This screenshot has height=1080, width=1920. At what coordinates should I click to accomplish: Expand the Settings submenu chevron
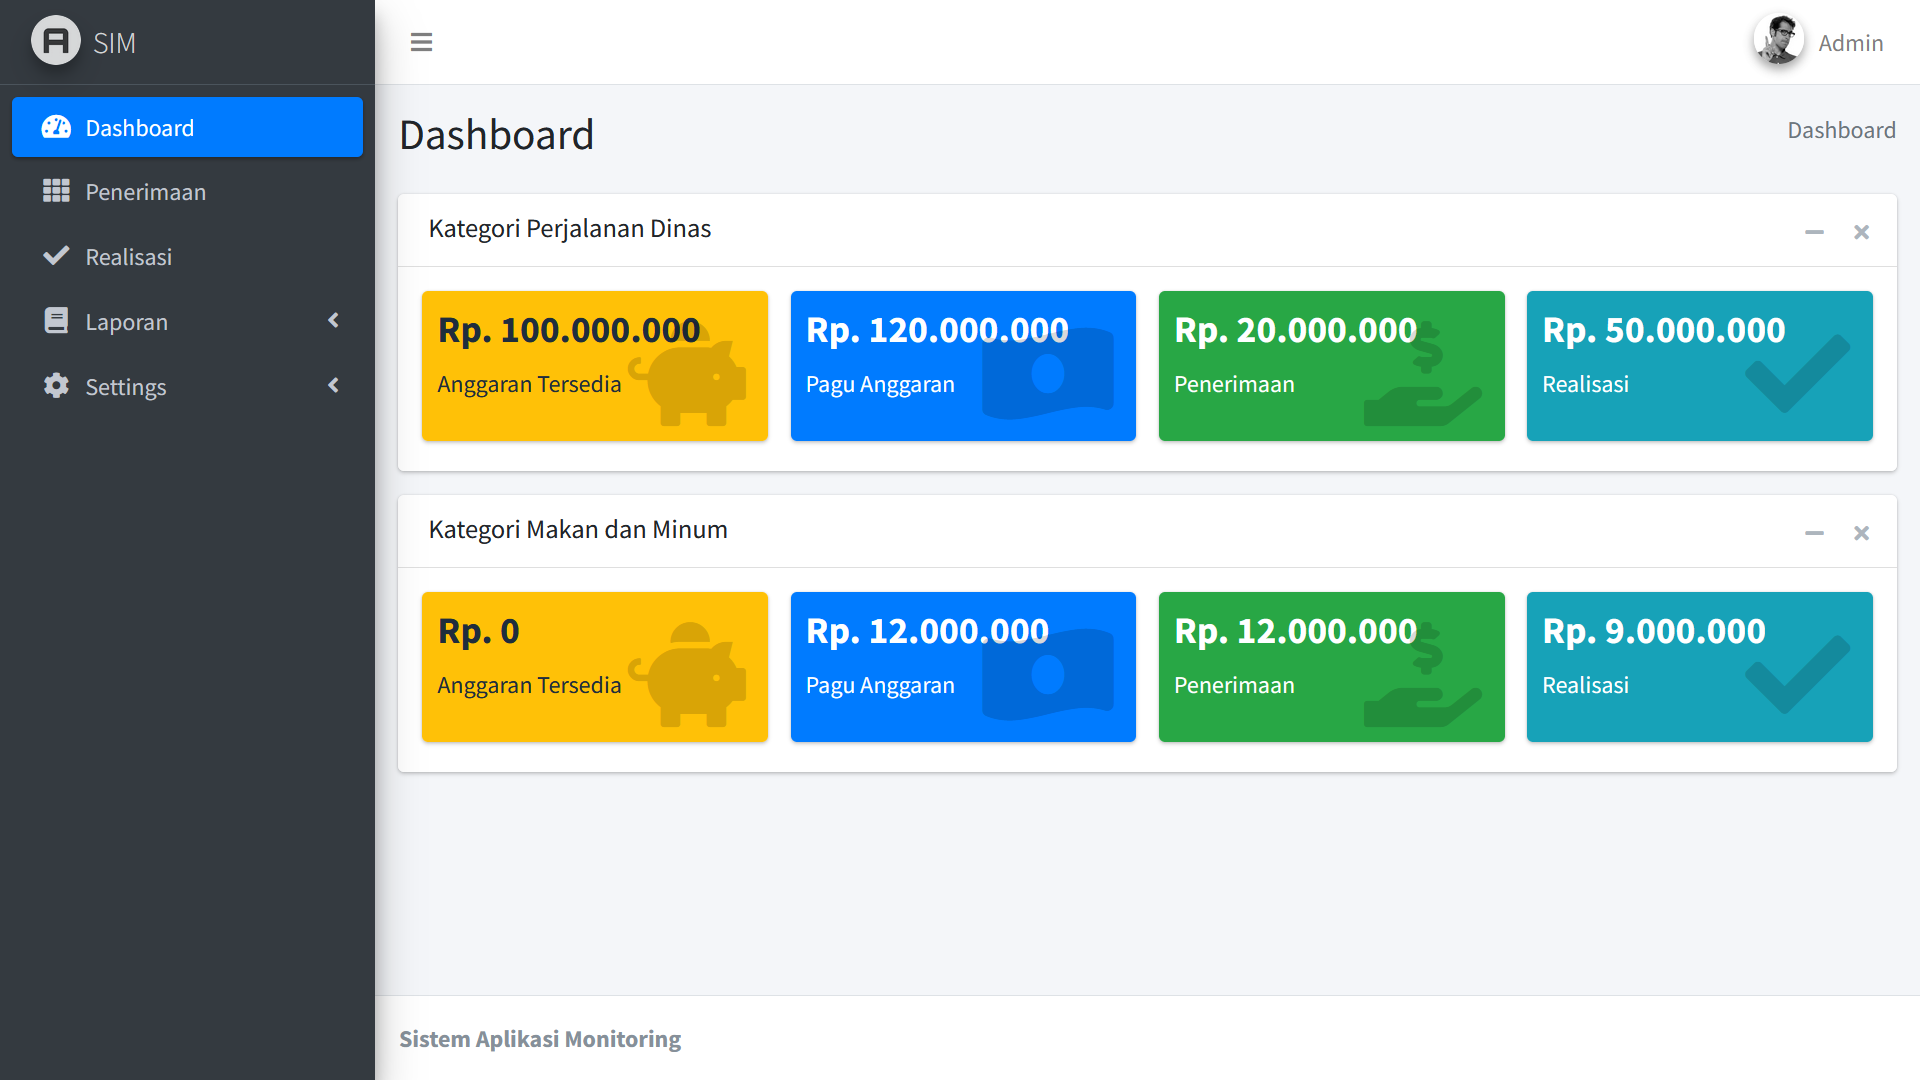click(x=334, y=385)
